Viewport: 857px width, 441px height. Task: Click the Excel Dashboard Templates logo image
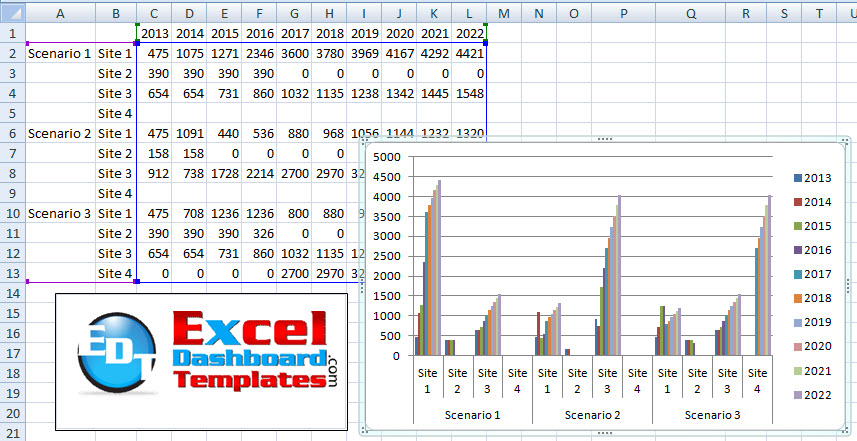(201, 361)
